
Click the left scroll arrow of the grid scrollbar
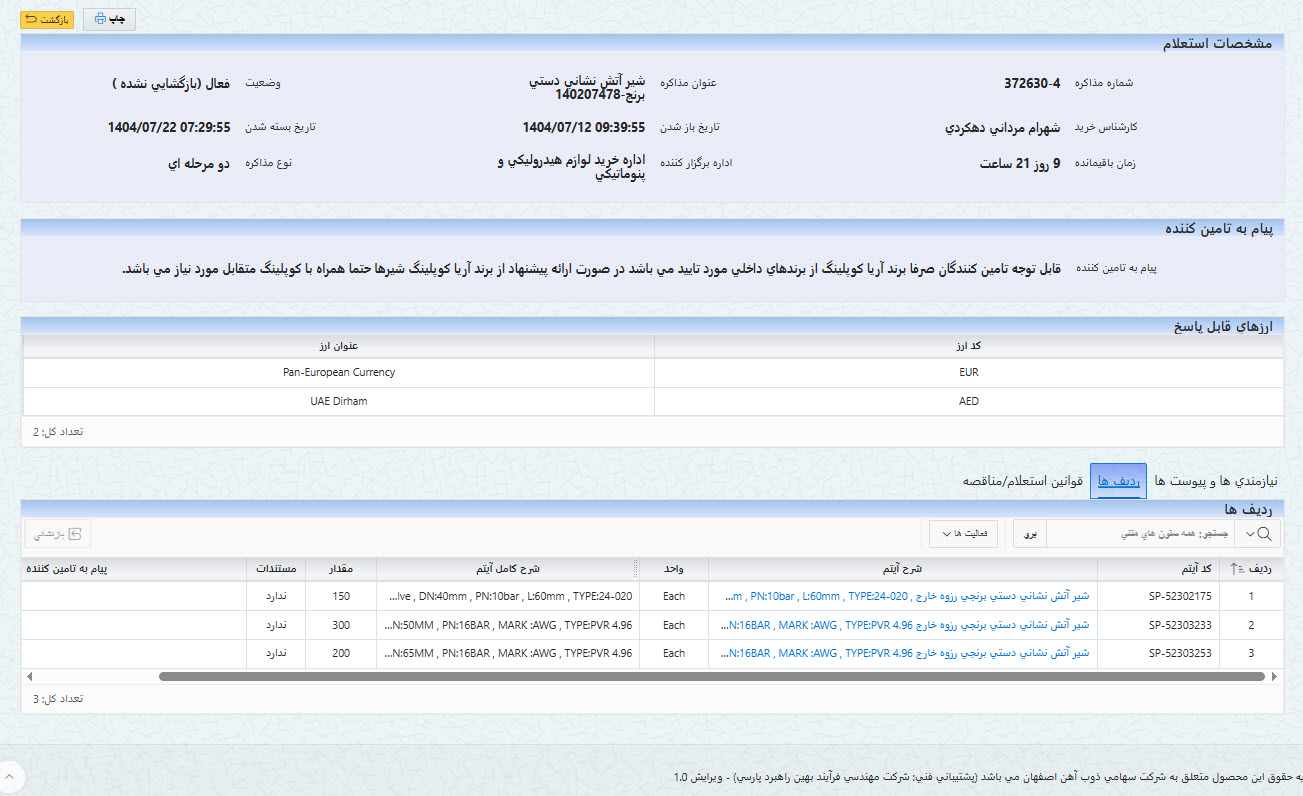pyautogui.click(x=28, y=676)
